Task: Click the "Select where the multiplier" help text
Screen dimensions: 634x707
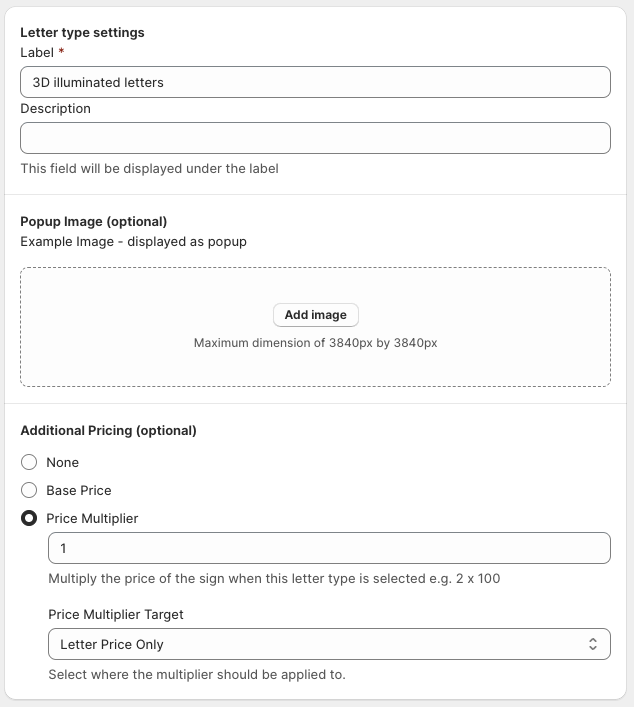Action: pos(196,674)
